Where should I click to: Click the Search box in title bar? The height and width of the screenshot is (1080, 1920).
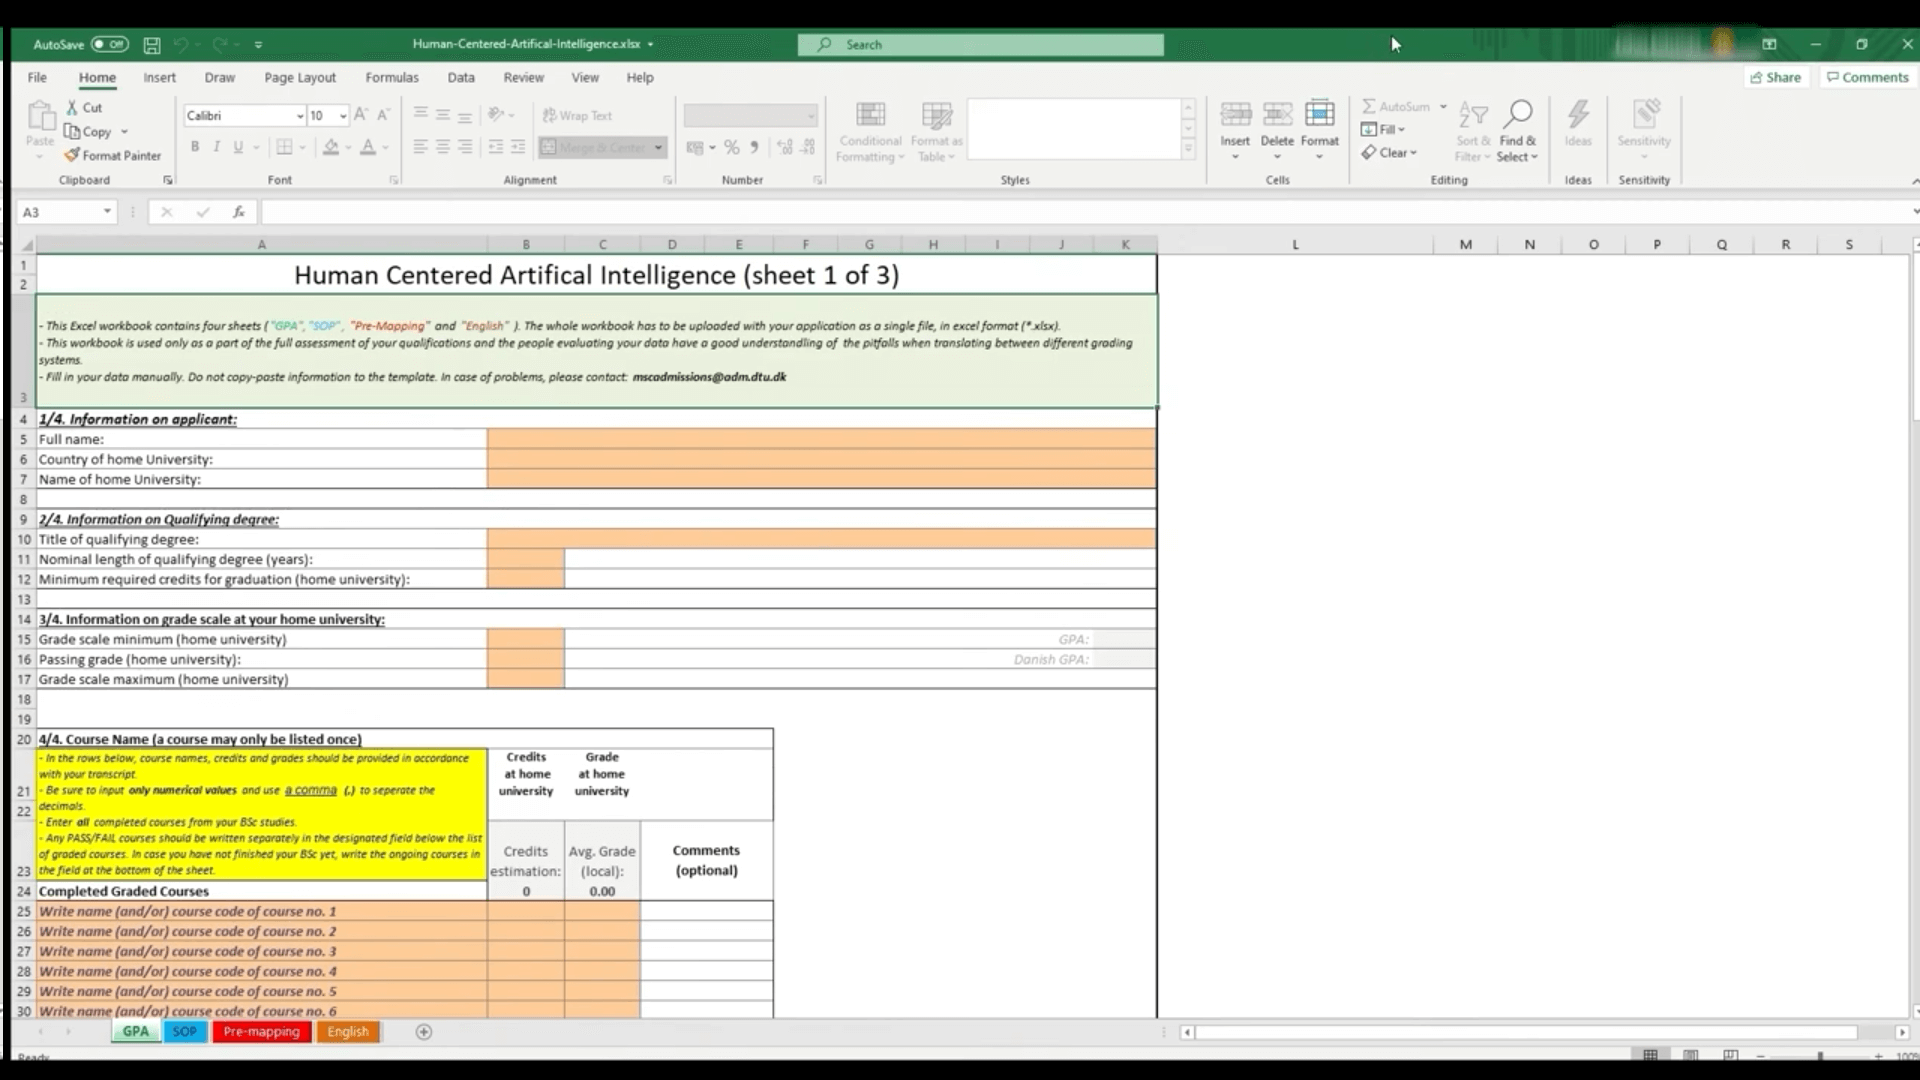[981, 44]
